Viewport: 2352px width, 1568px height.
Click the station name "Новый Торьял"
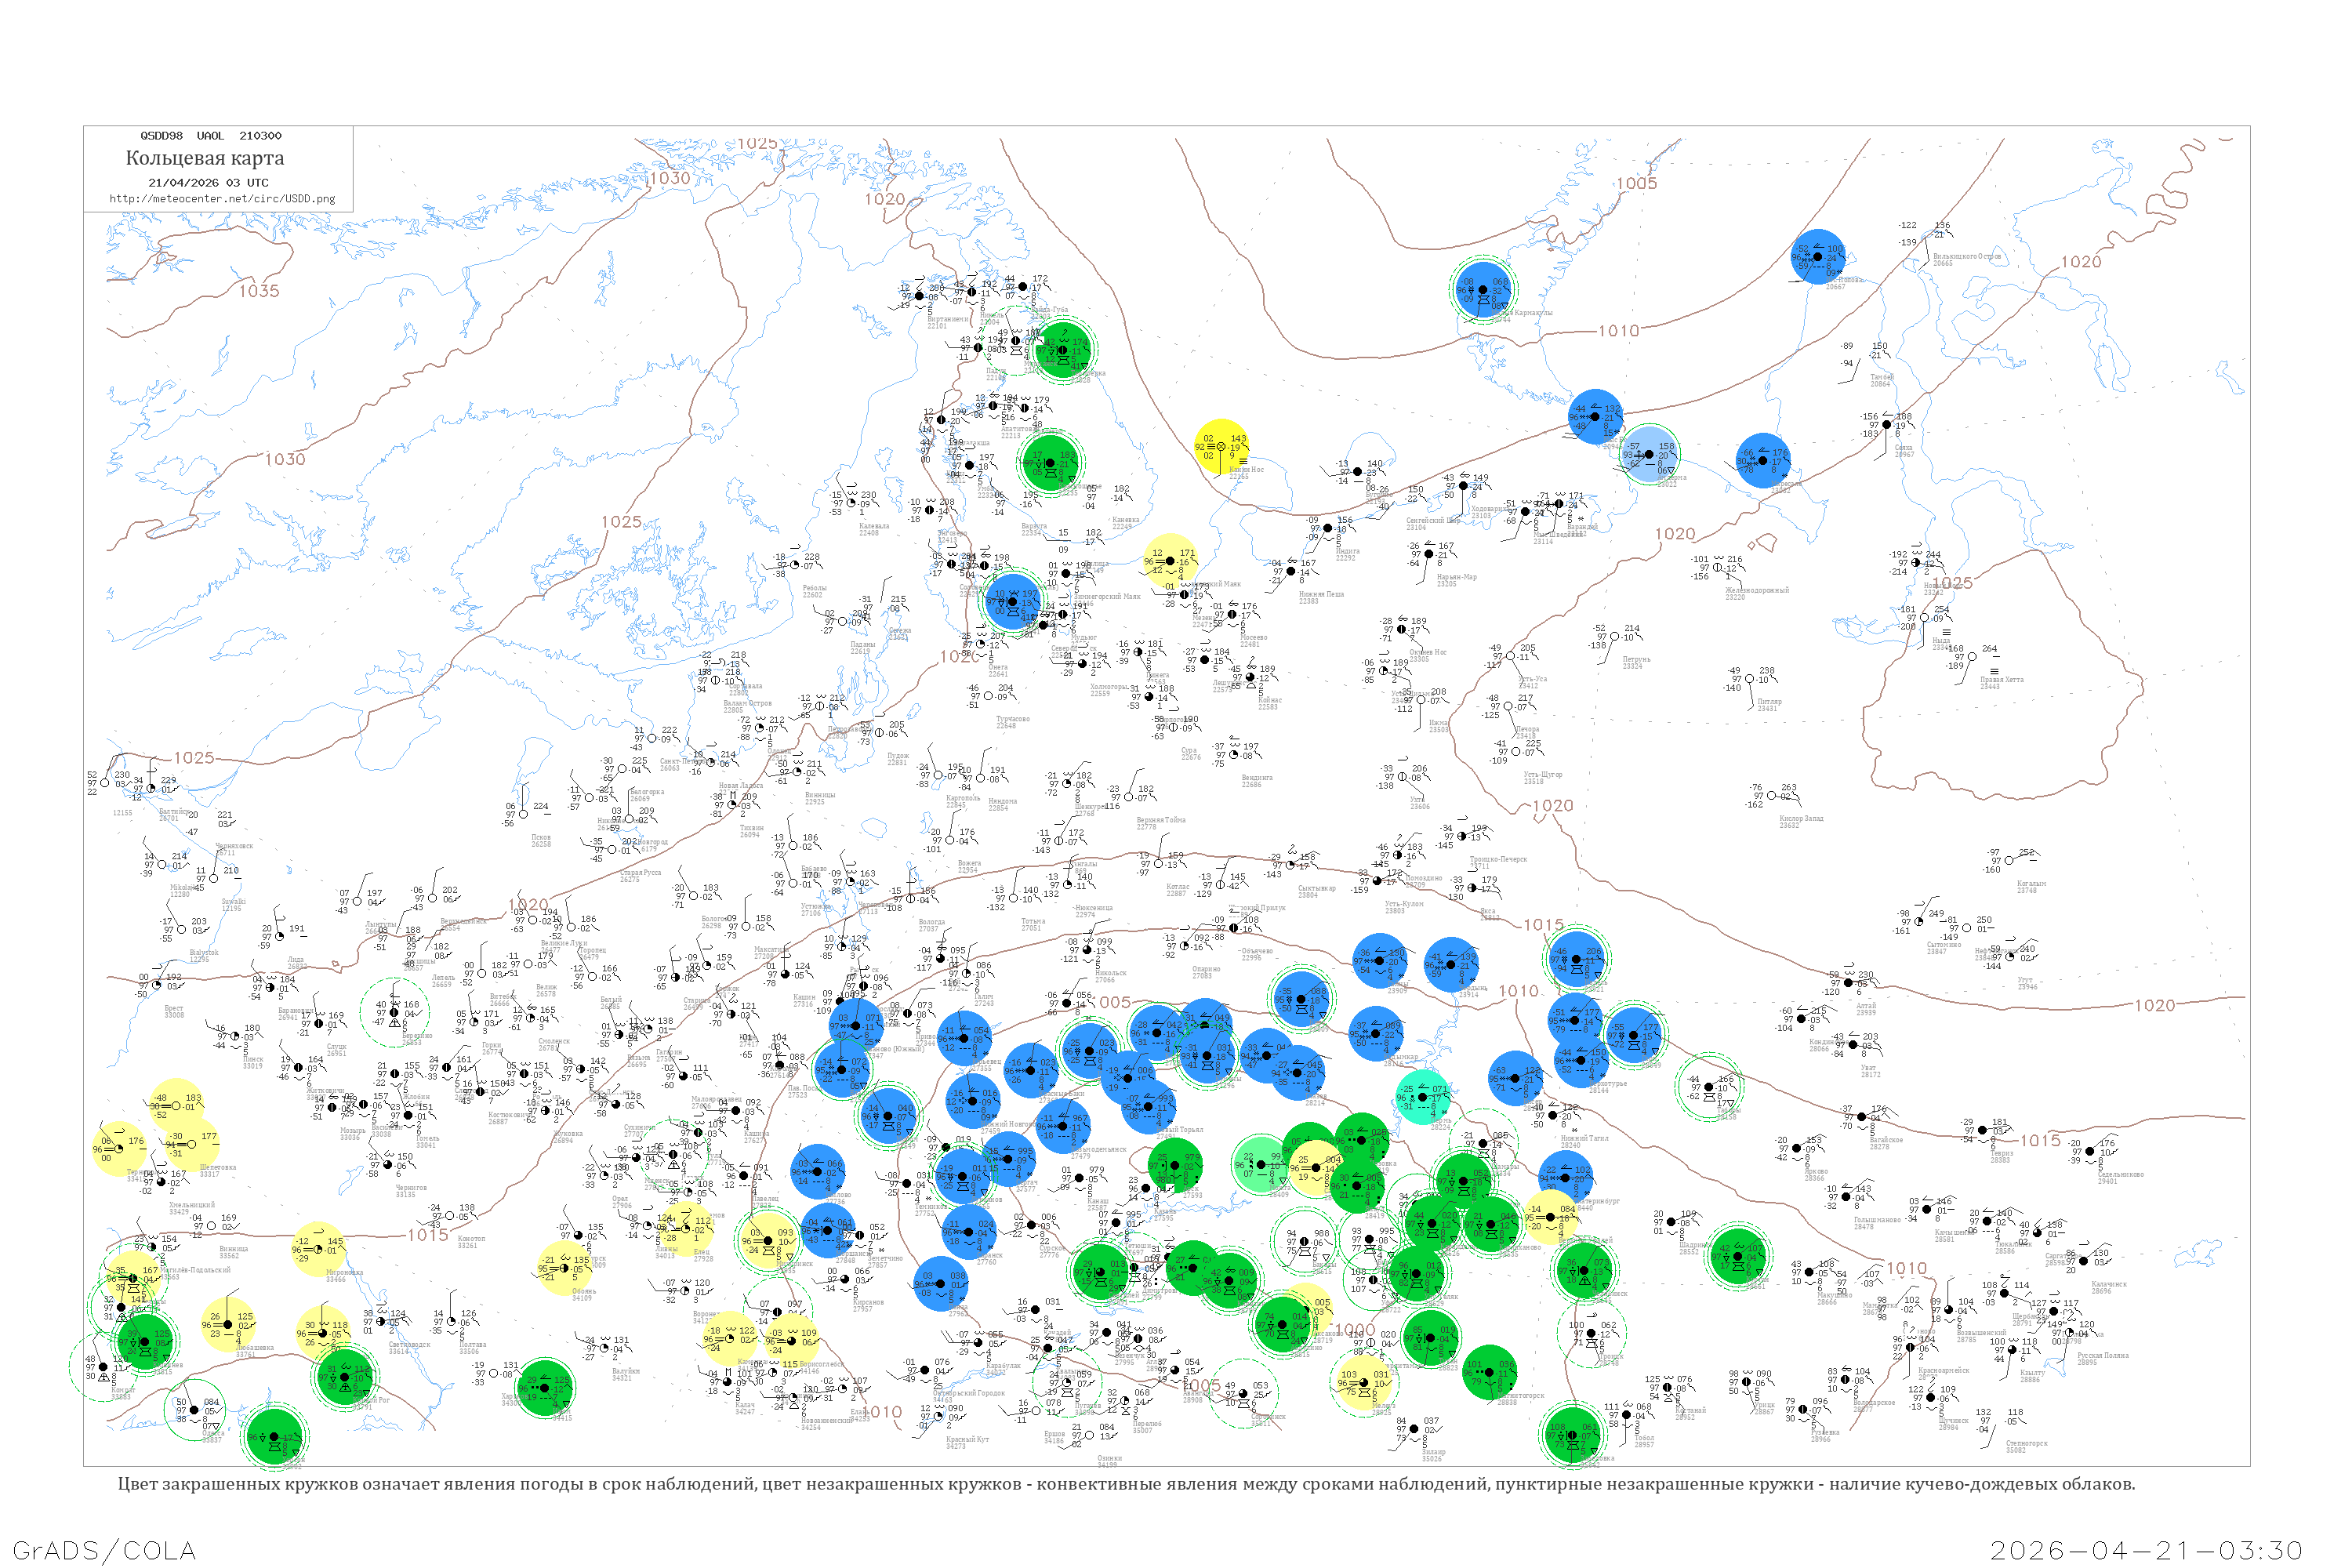coord(1181,1129)
